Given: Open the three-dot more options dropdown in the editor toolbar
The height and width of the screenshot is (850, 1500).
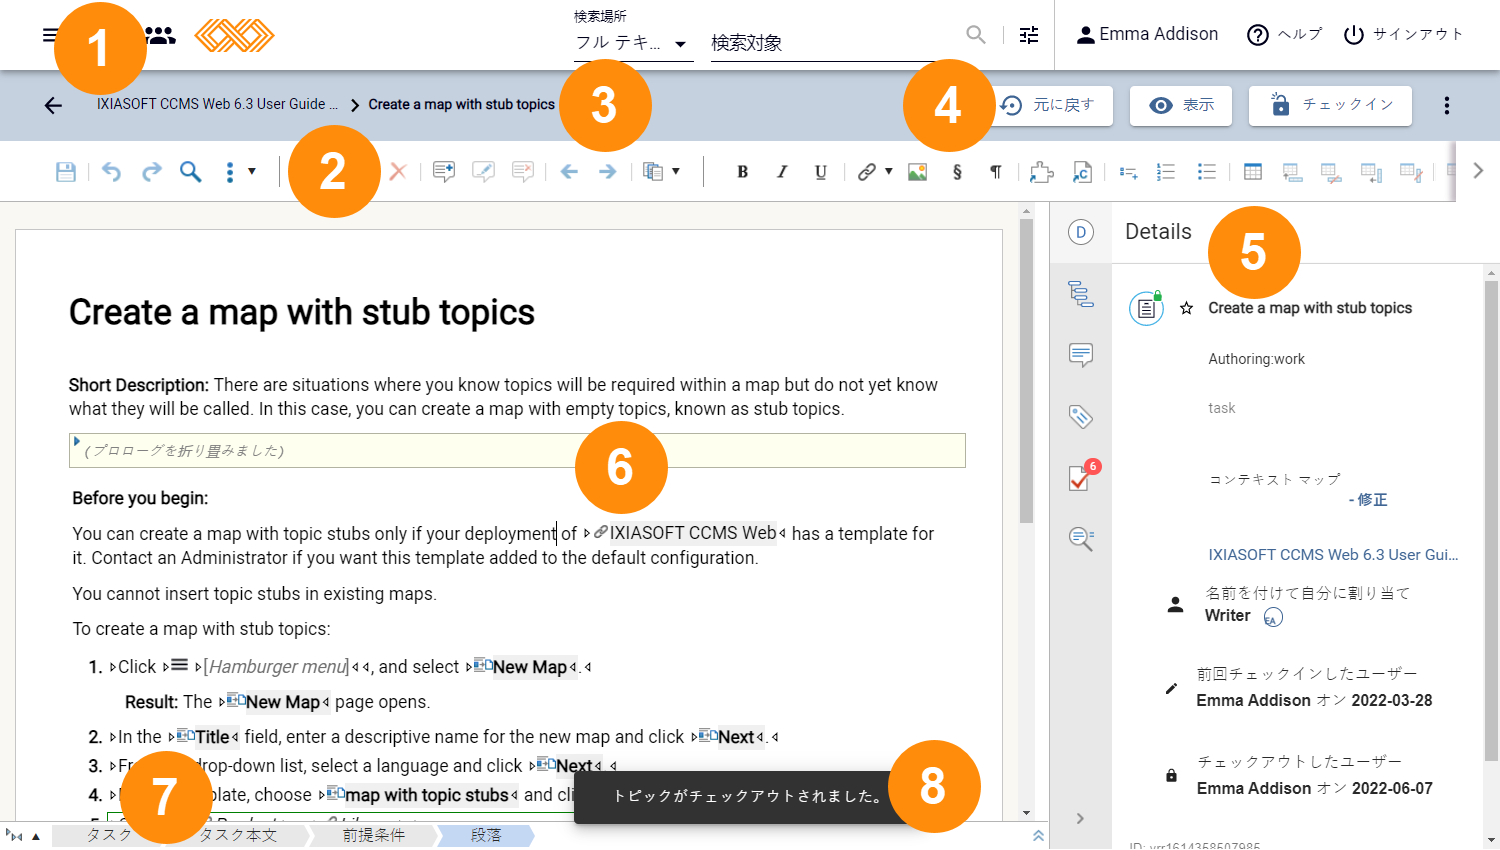Looking at the screenshot, I should [239, 172].
